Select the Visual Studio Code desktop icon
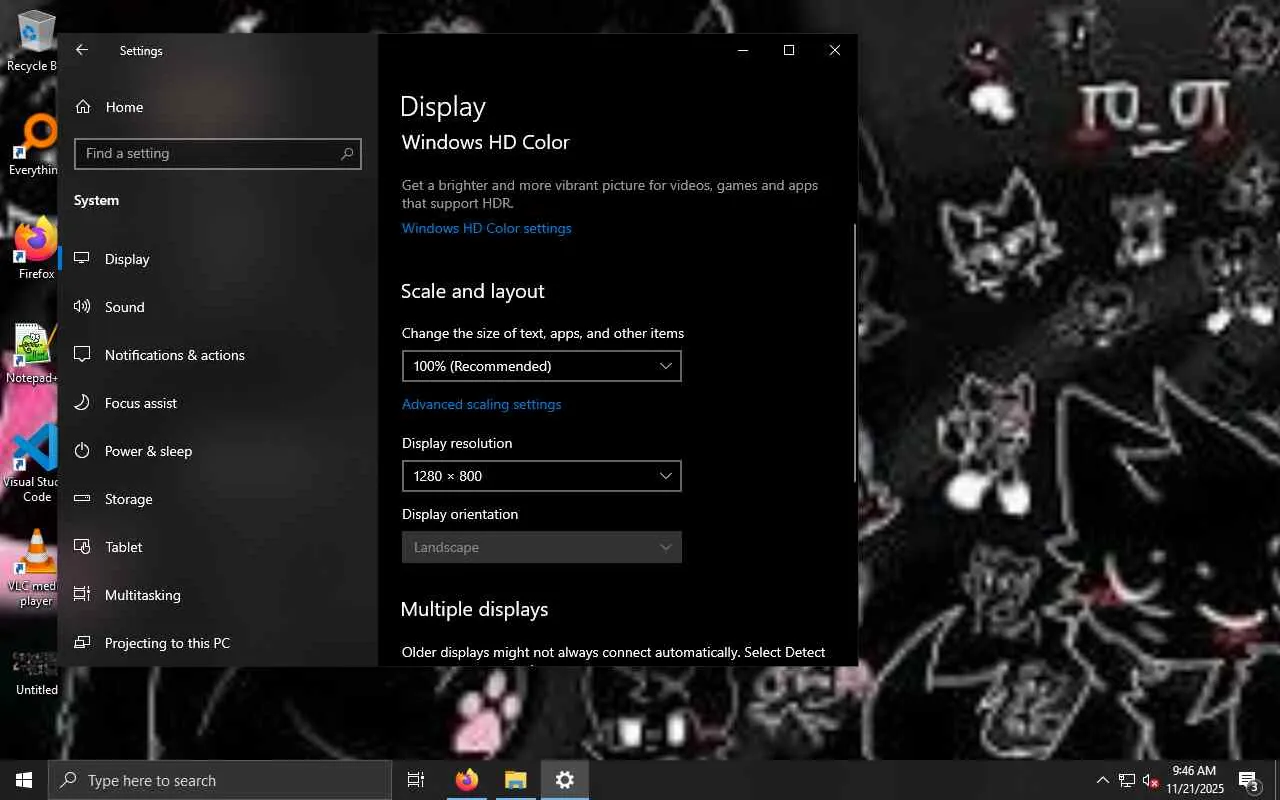The width and height of the screenshot is (1280, 800). click(36, 463)
